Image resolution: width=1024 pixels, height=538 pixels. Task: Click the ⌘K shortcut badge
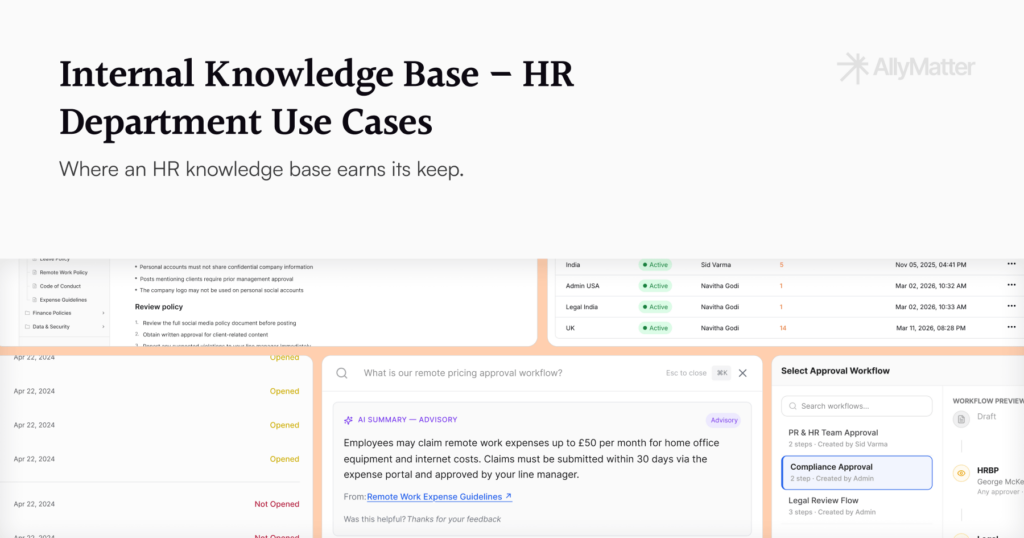coord(722,373)
